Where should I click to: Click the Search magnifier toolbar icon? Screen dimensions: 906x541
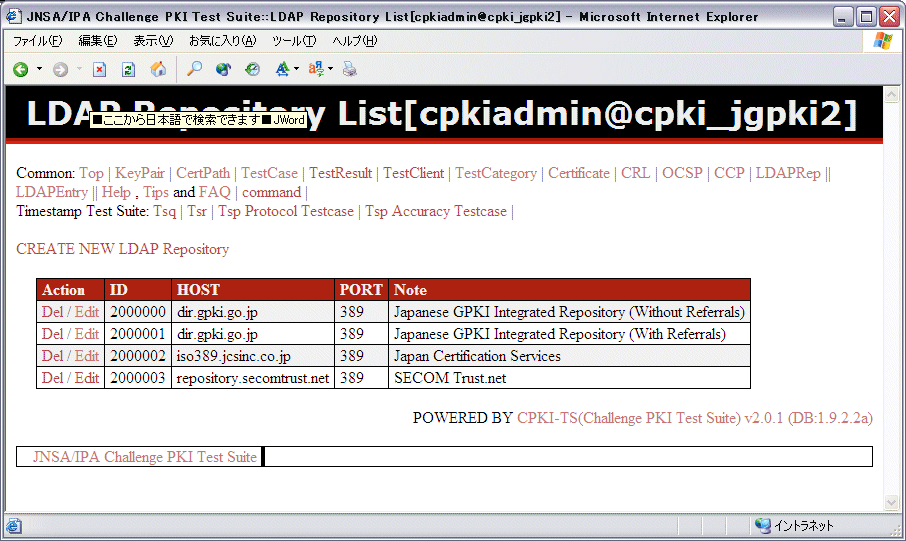(195, 69)
